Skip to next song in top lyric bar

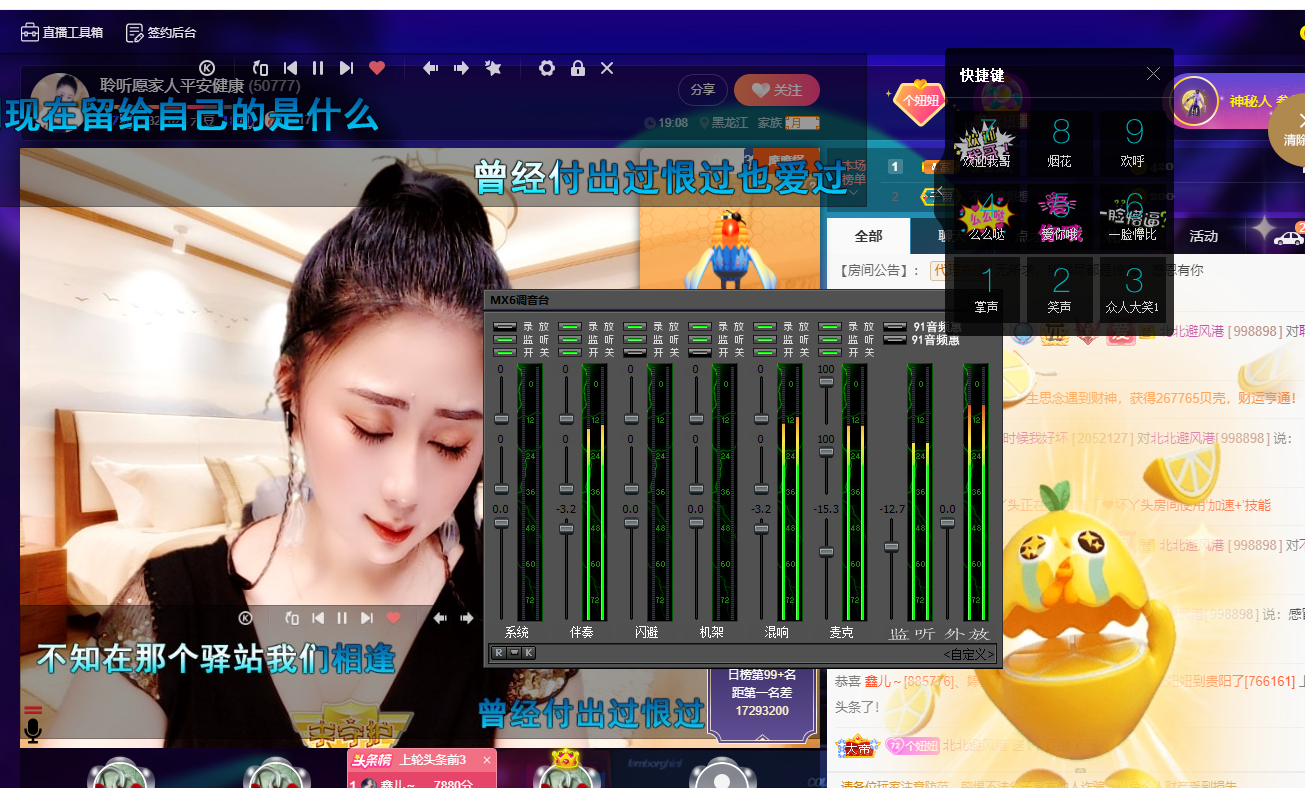(346, 68)
